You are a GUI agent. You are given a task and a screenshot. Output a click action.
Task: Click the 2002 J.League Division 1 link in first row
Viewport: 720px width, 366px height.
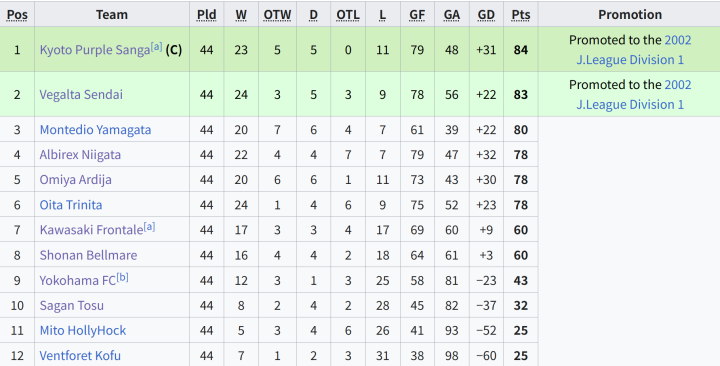pos(634,50)
